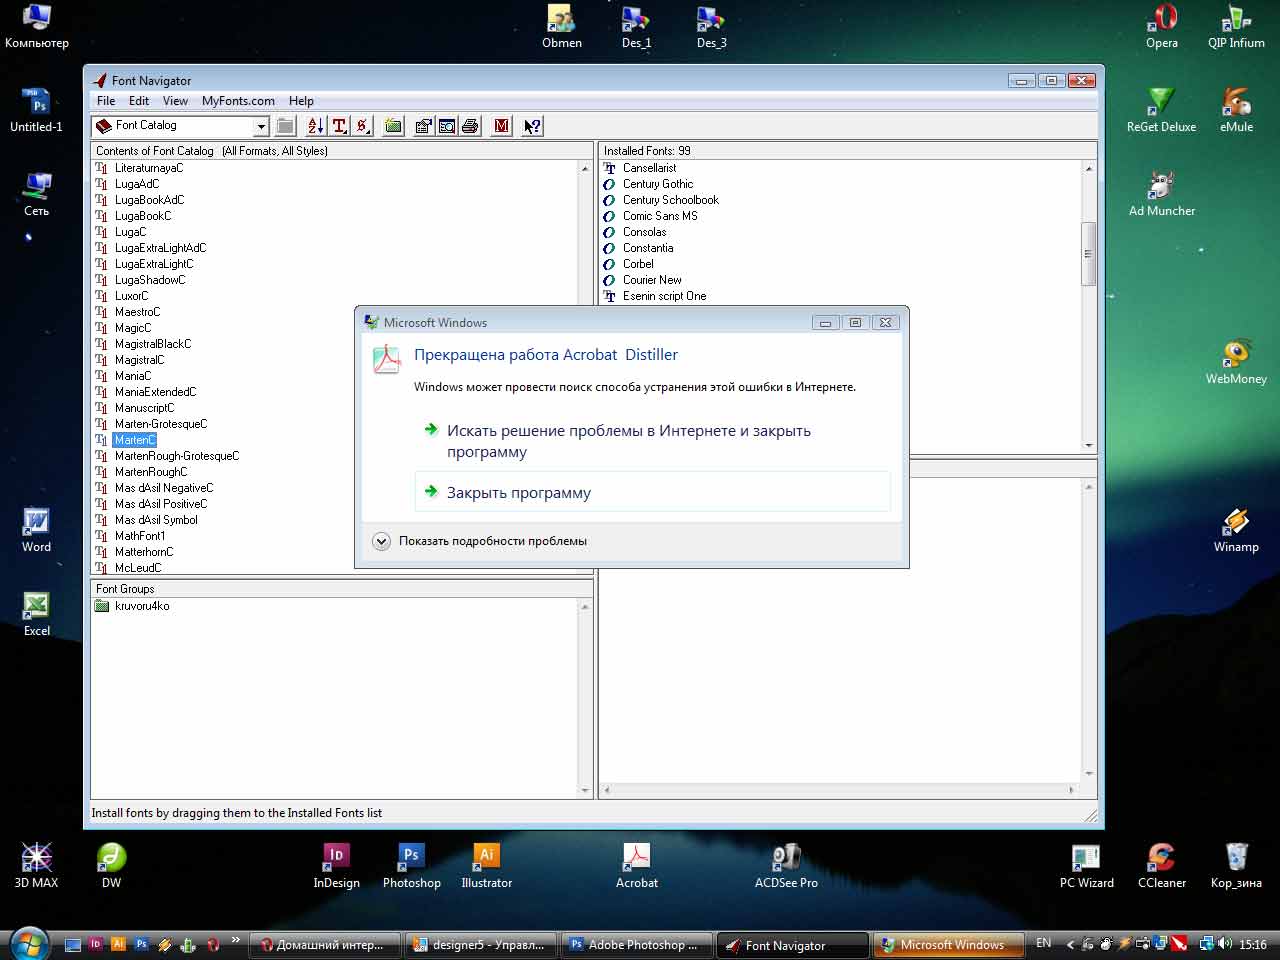Open the 3D MAX desktop icon

click(x=36, y=866)
